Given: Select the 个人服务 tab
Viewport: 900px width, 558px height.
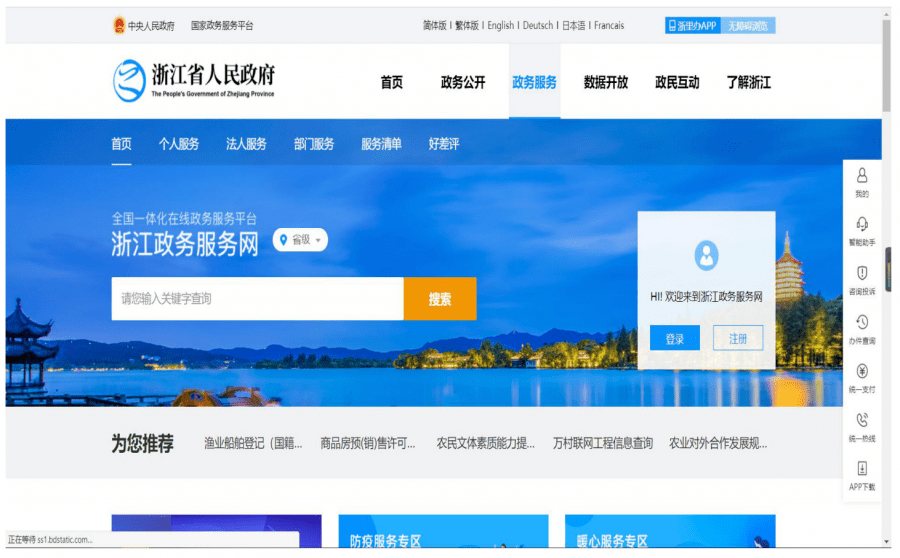Looking at the screenshot, I should pos(179,144).
